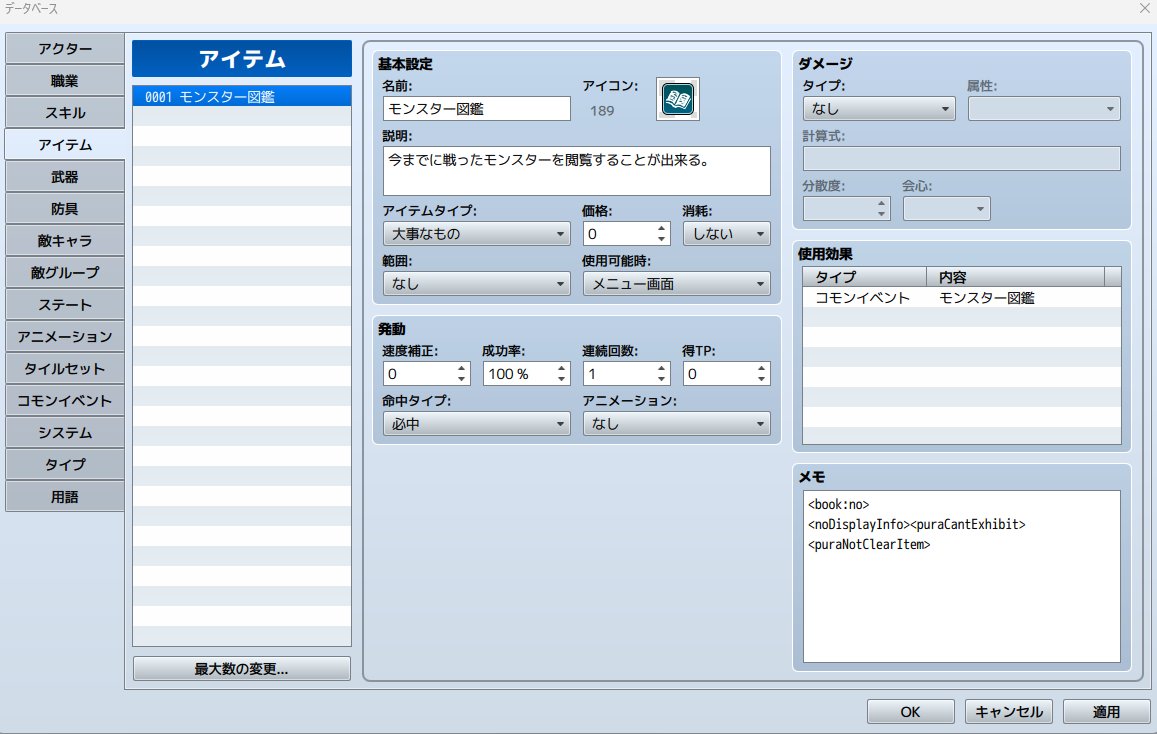Confirm with the OK button
This screenshot has width=1157, height=734.
[911, 712]
